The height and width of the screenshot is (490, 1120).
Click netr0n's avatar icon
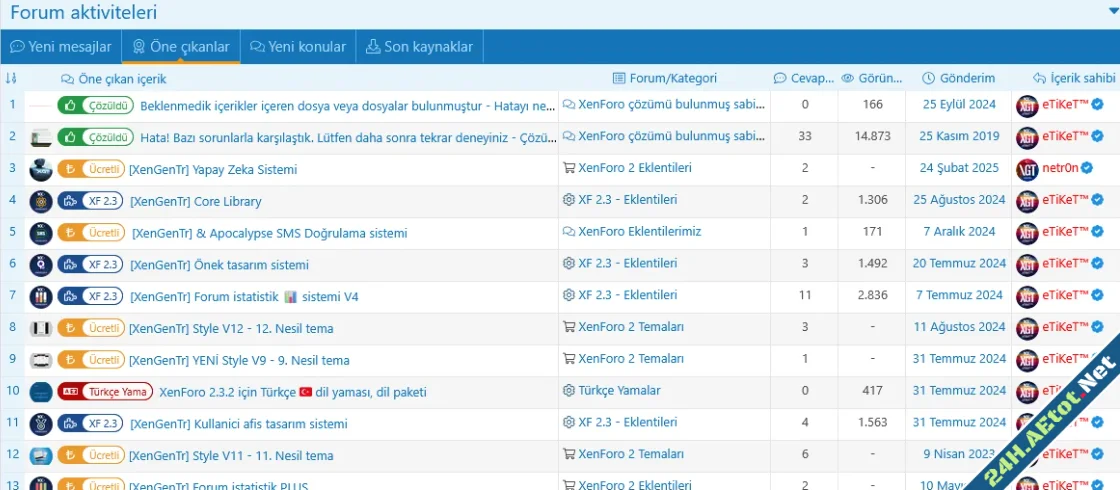pos(1027,169)
